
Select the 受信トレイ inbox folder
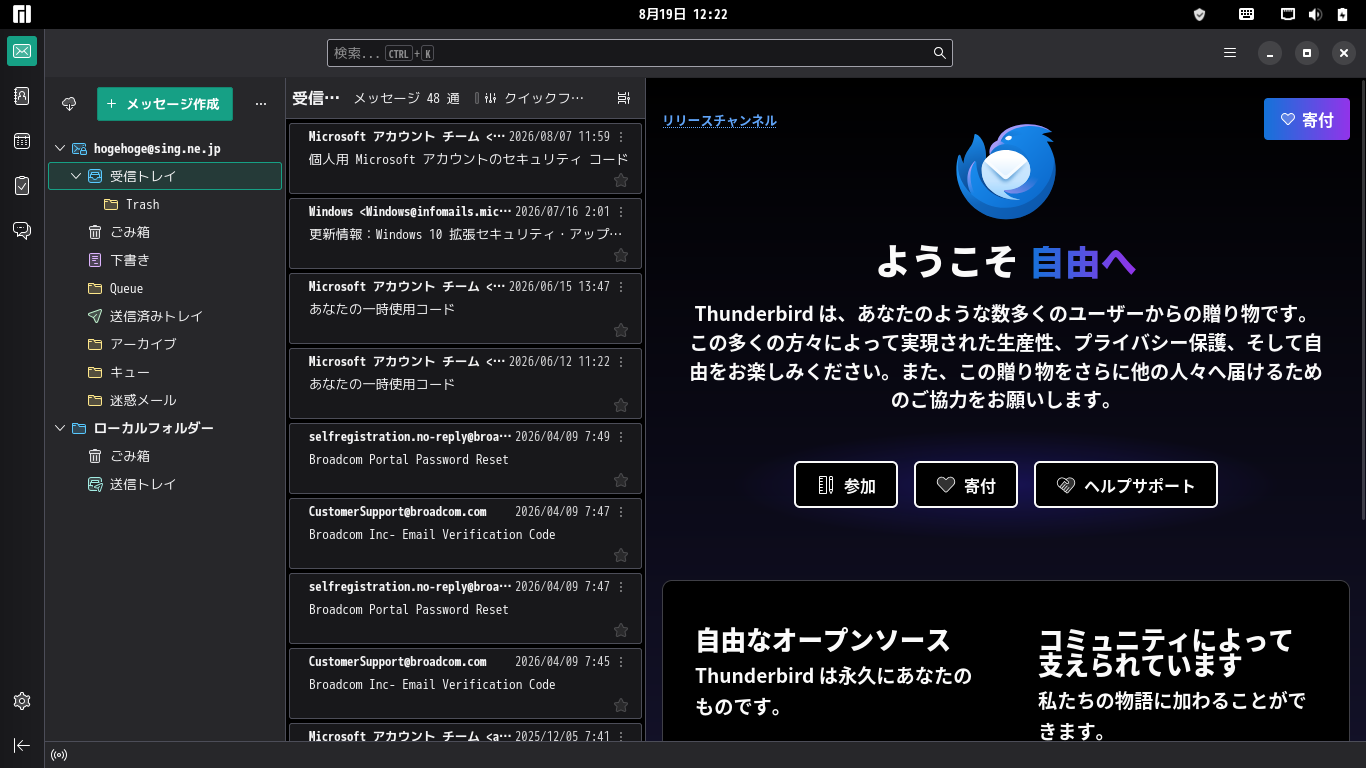click(165, 176)
